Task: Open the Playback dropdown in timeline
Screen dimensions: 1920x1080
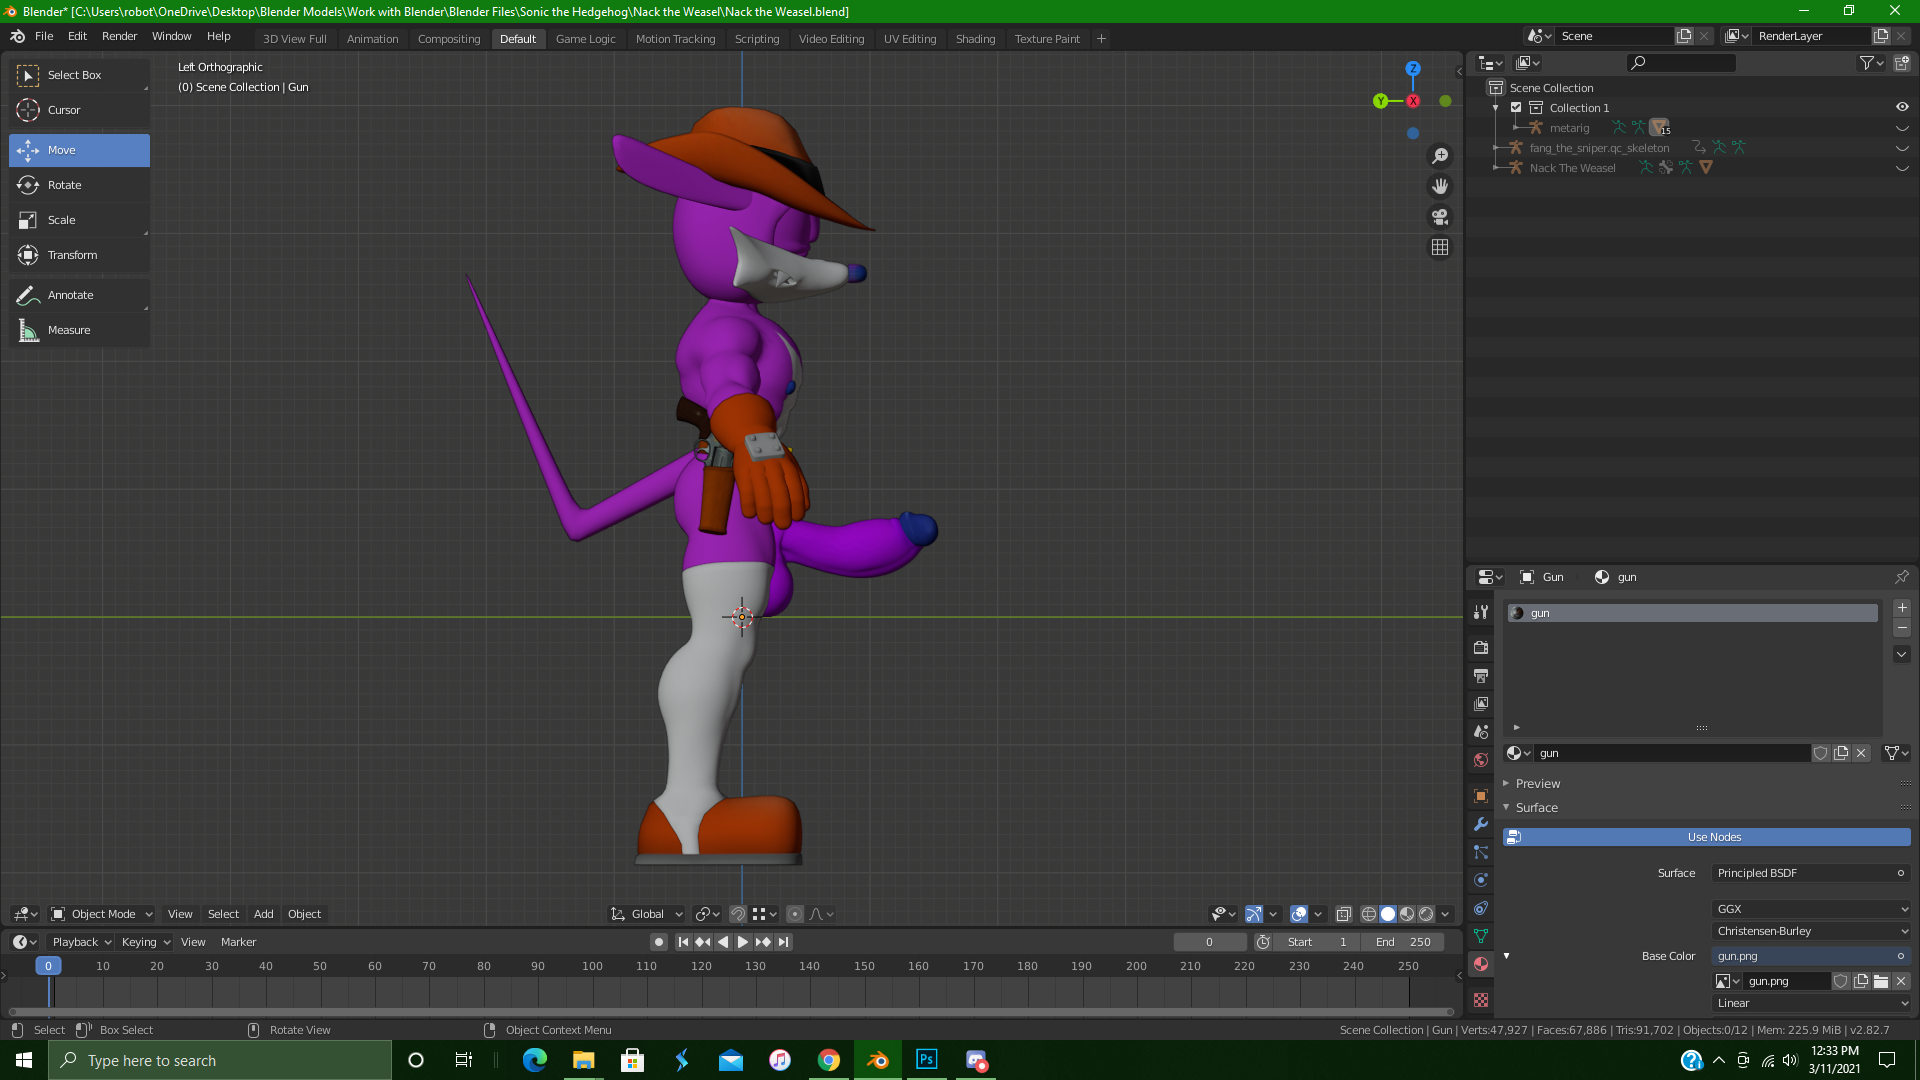Action: click(x=82, y=942)
